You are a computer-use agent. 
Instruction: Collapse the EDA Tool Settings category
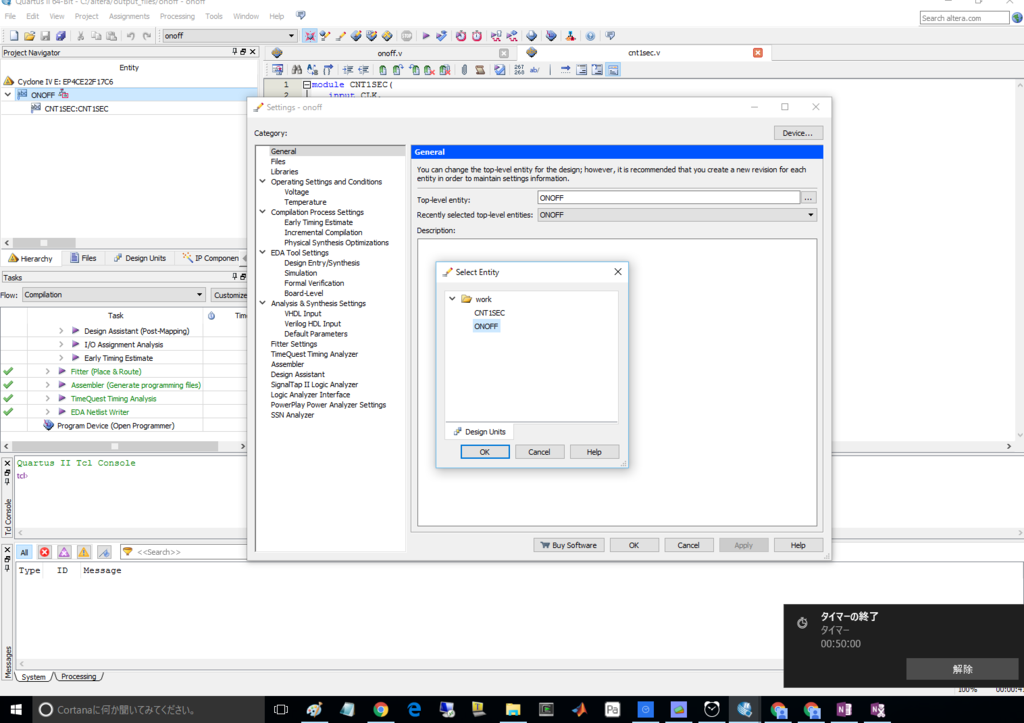pyautogui.click(x=263, y=252)
